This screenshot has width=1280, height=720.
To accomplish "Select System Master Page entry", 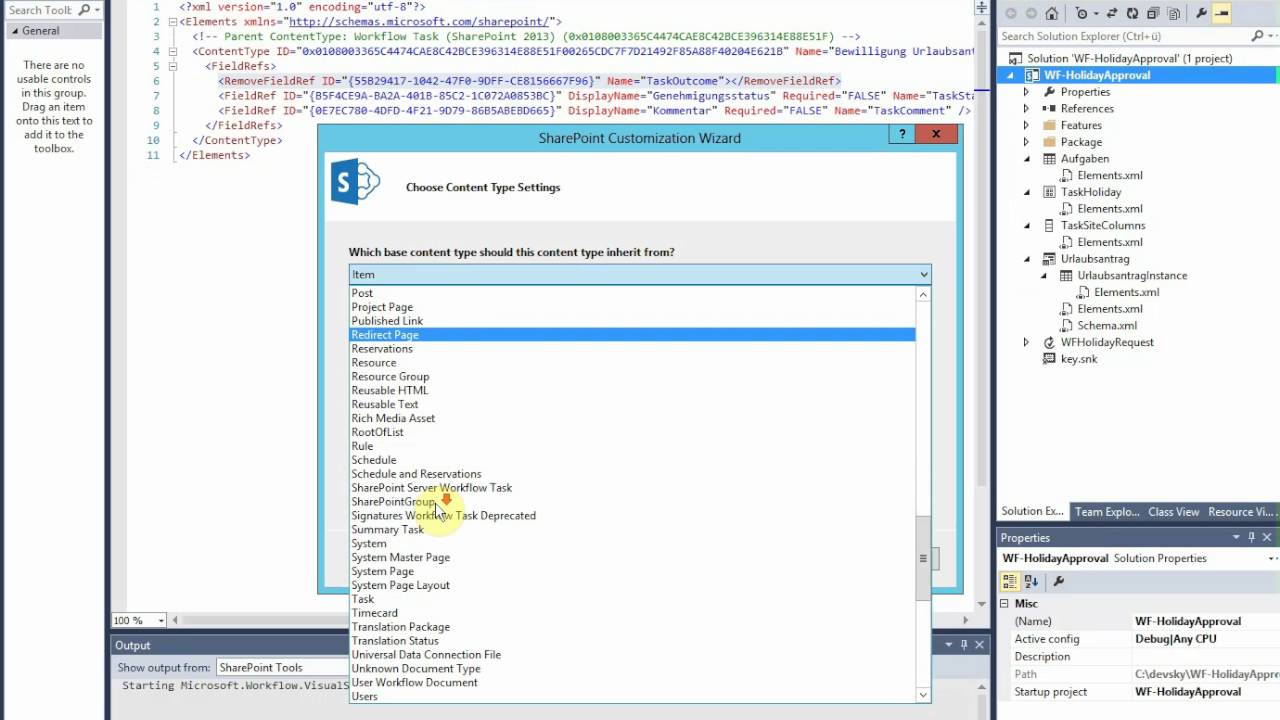I will pyautogui.click(x=632, y=558).
